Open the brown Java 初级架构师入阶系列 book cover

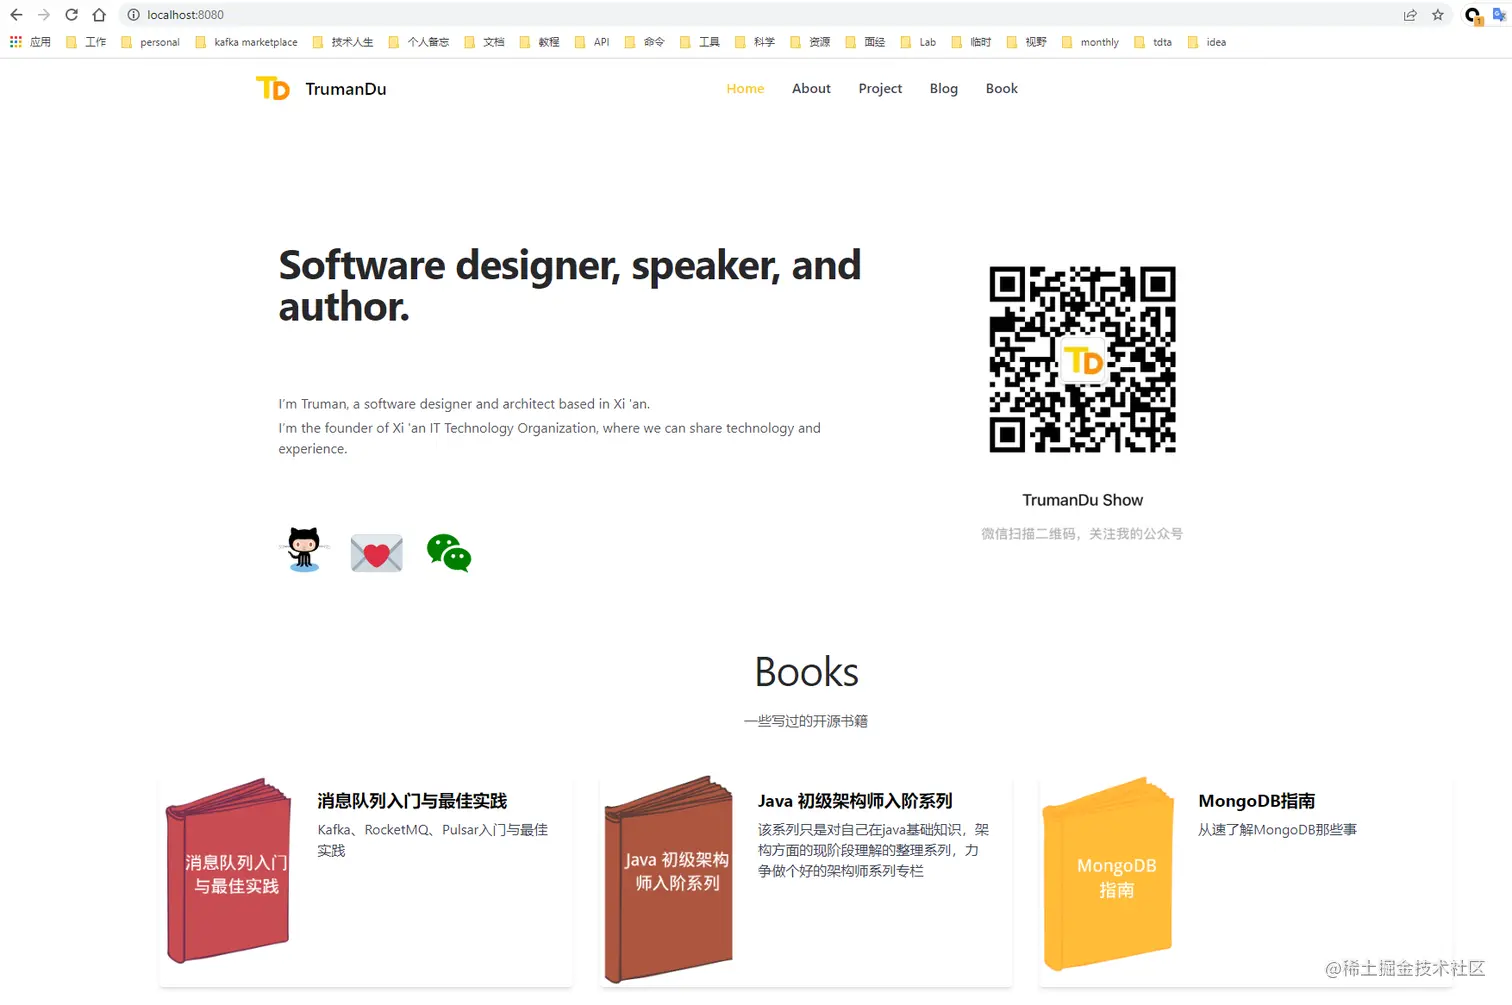pos(668,879)
